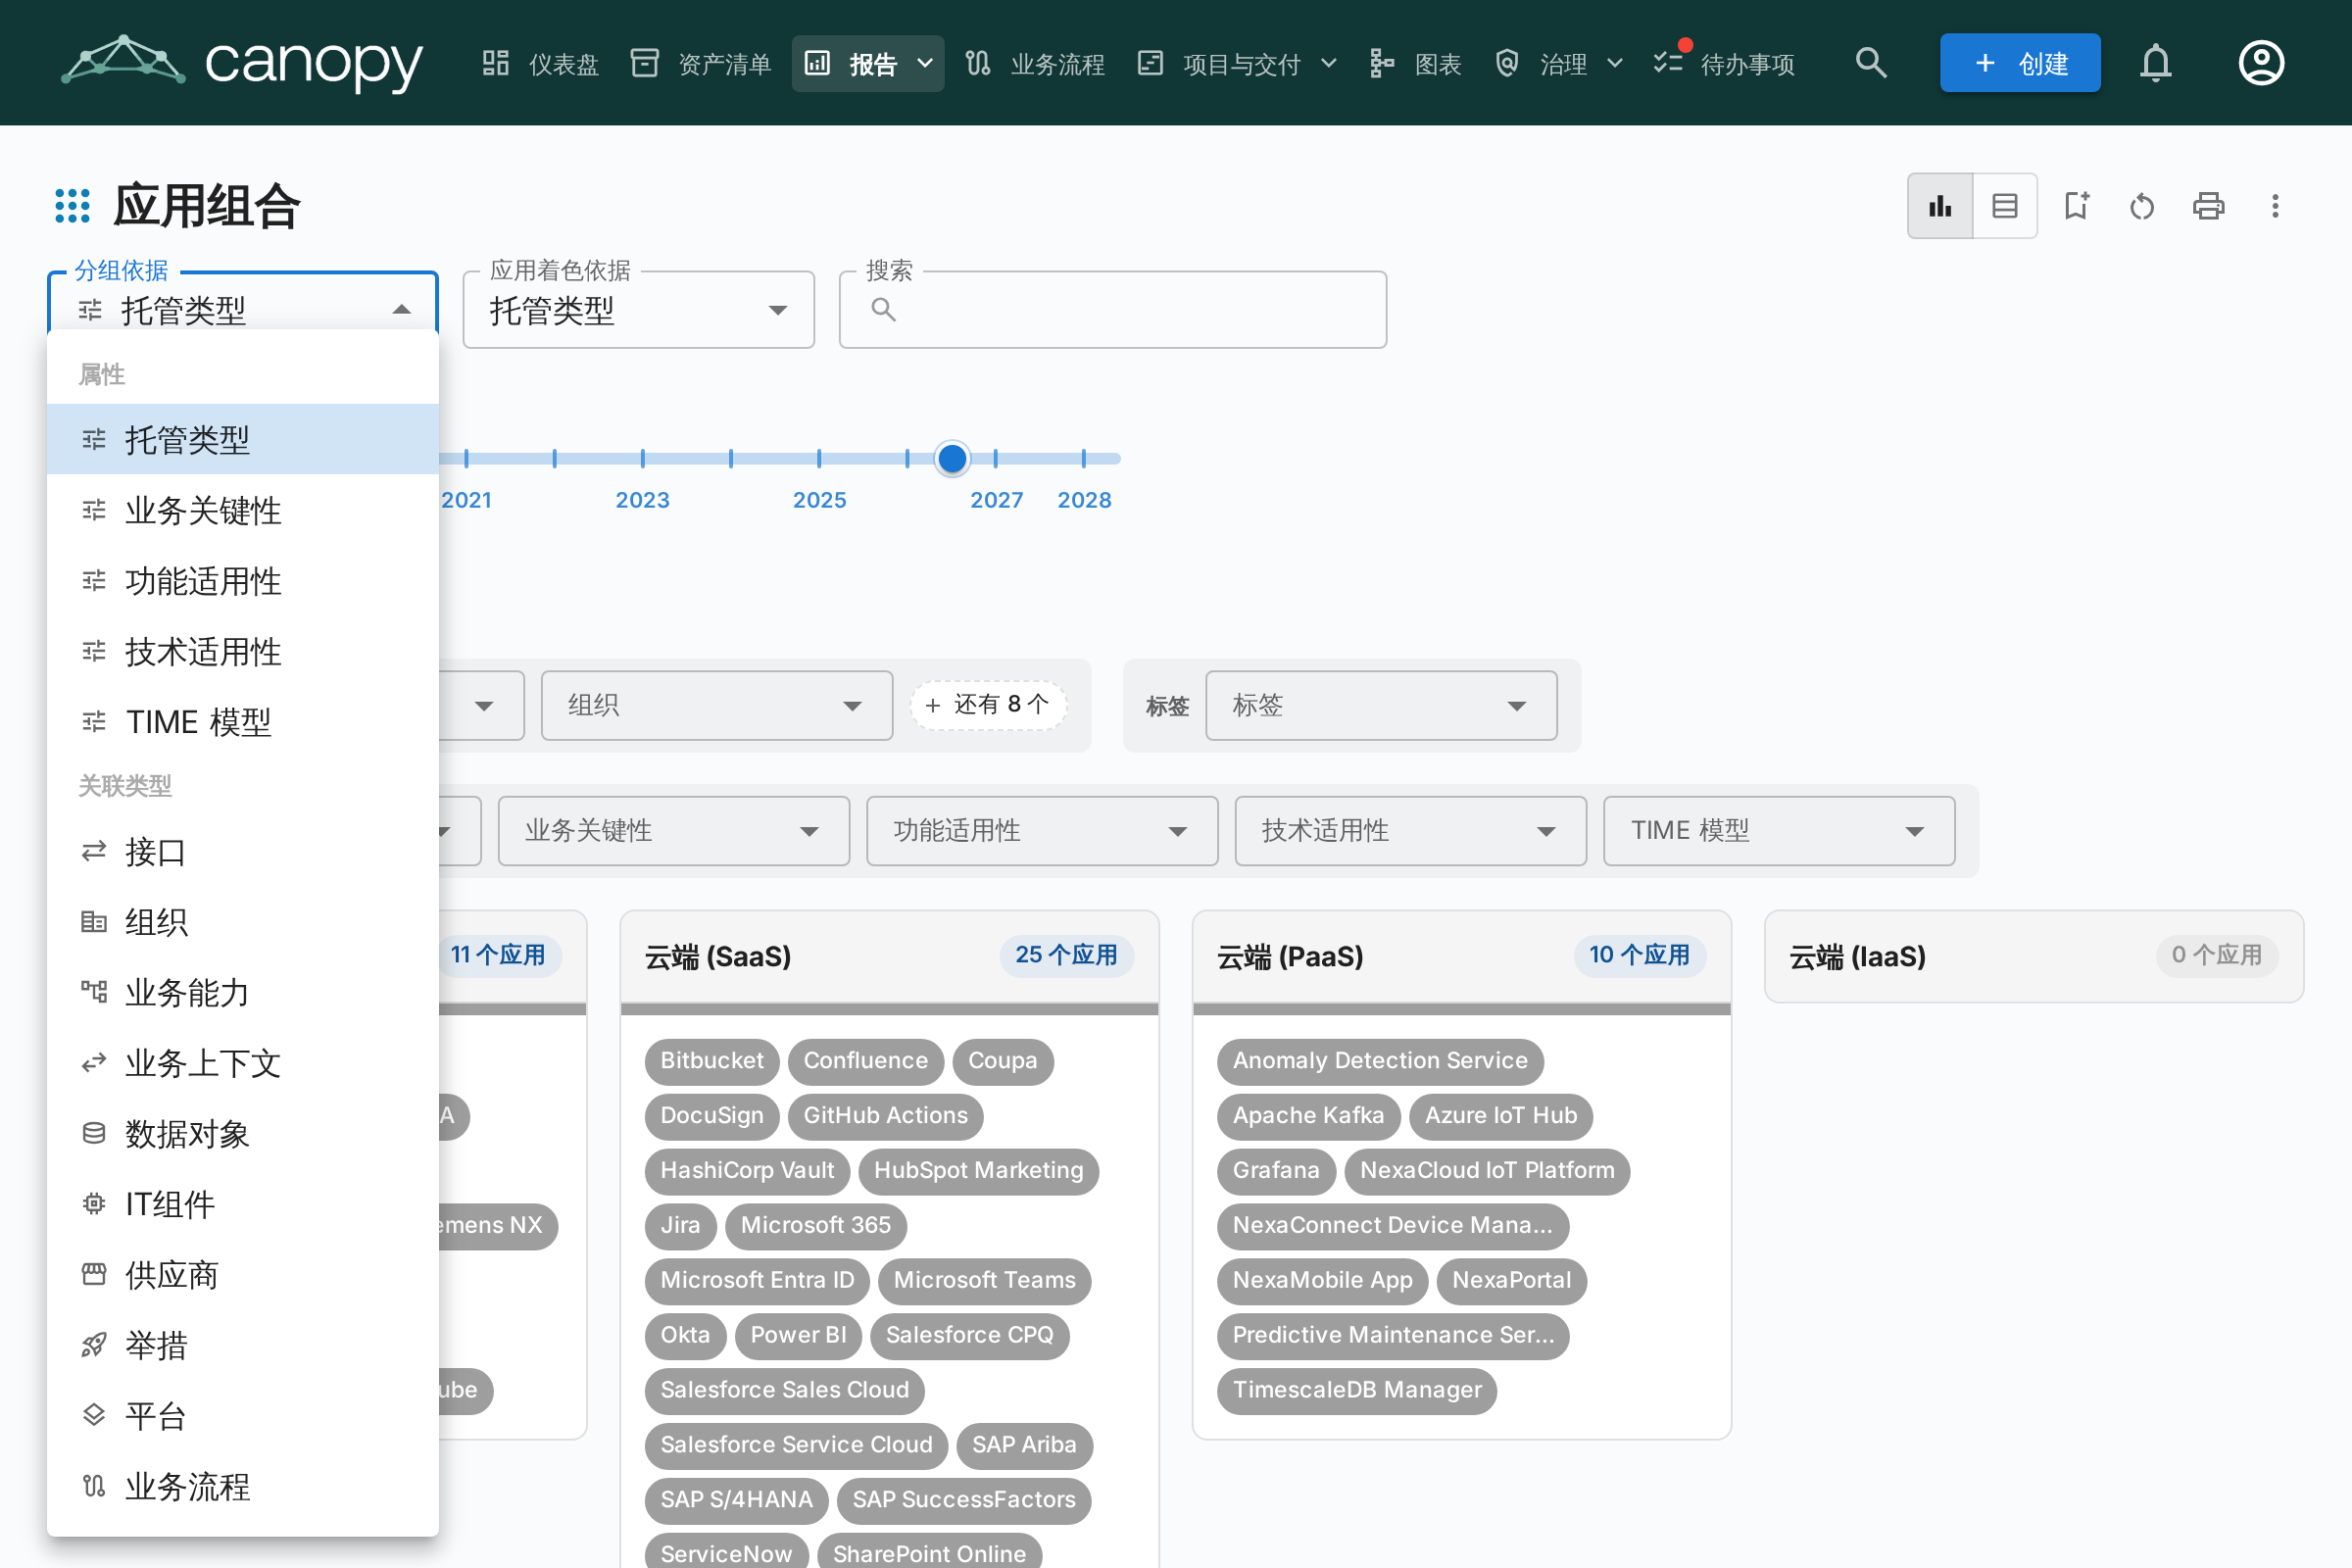The height and width of the screenshot is (1568, 2352).
Task: Click the 25 个应用 SaaS count badge
Action: click(x=1066, y=955)
